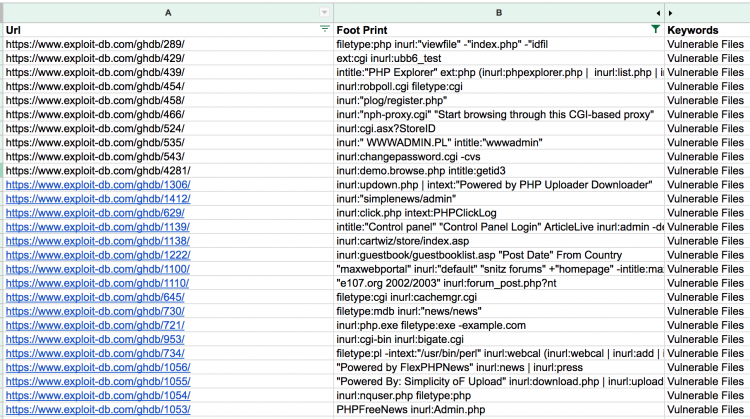
Task: Open column A dropdown arrow
Action: [324, 13]
